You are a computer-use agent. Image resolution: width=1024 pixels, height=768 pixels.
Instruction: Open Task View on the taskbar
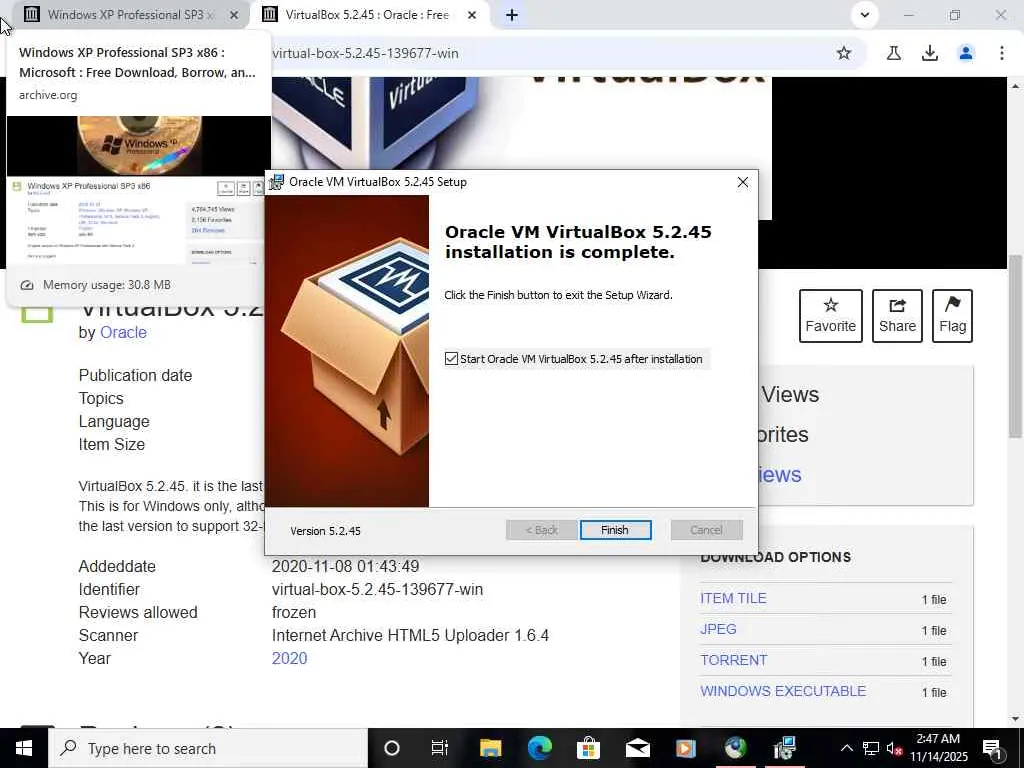click(440, 748)
